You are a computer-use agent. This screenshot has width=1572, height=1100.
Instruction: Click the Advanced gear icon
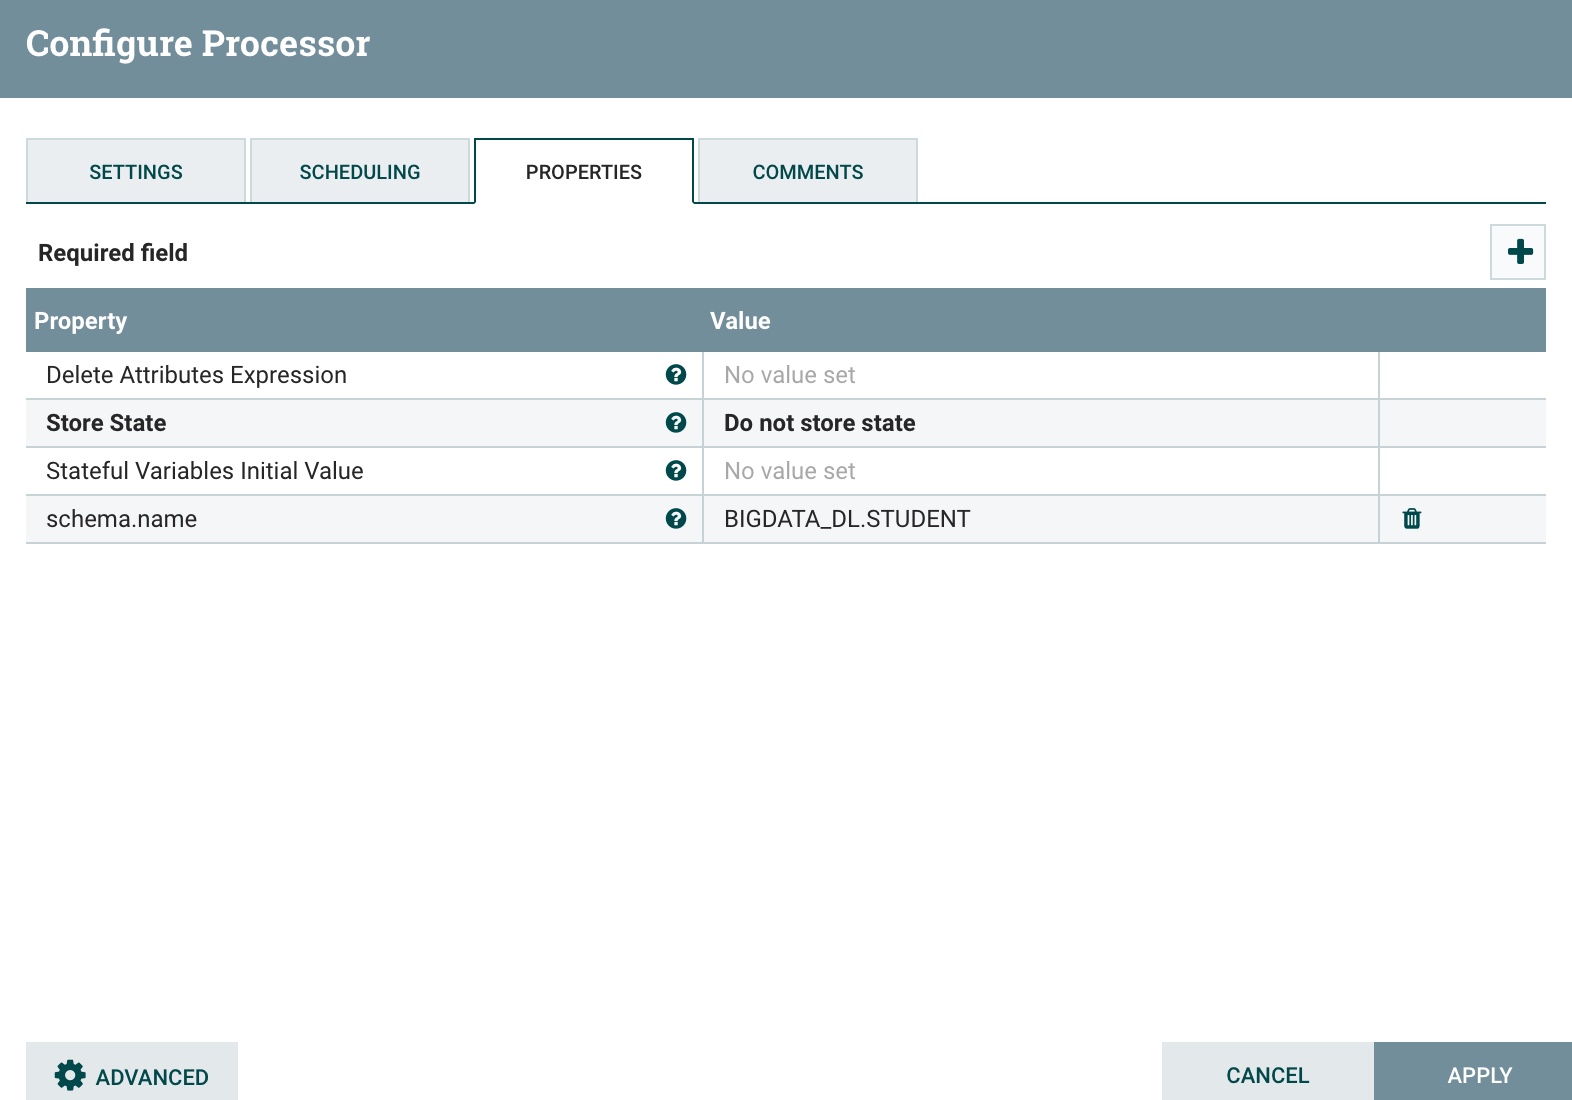point(70,1075)
